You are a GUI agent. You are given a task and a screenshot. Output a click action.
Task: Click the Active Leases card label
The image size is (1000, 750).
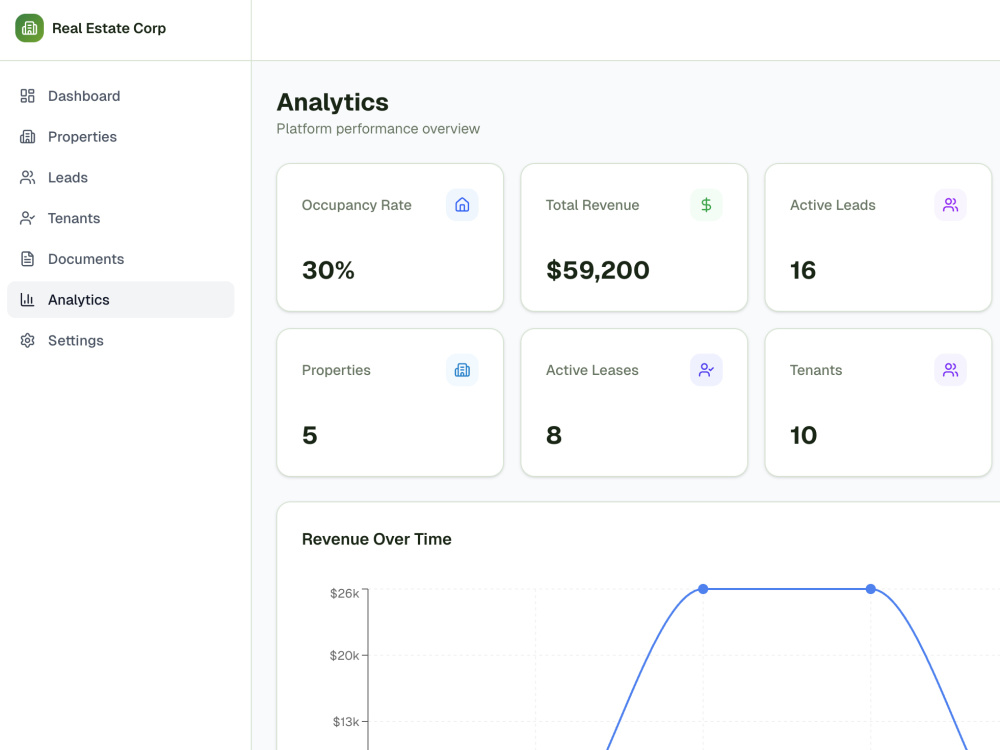point(592,371)
